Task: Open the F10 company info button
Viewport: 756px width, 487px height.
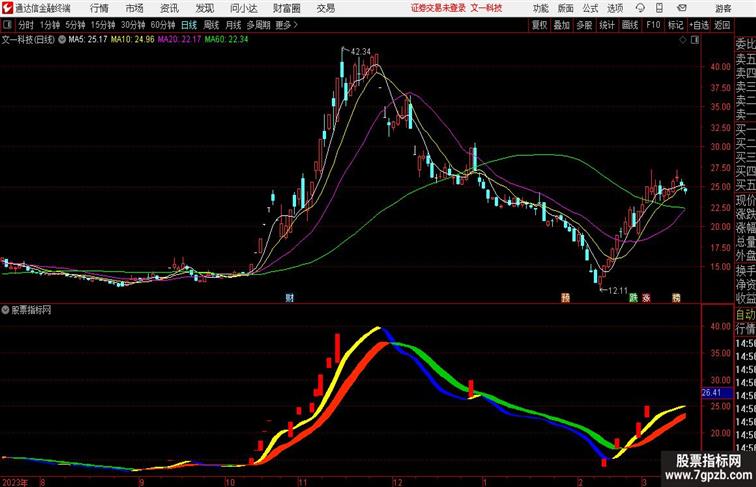Action: click(653, 25)
